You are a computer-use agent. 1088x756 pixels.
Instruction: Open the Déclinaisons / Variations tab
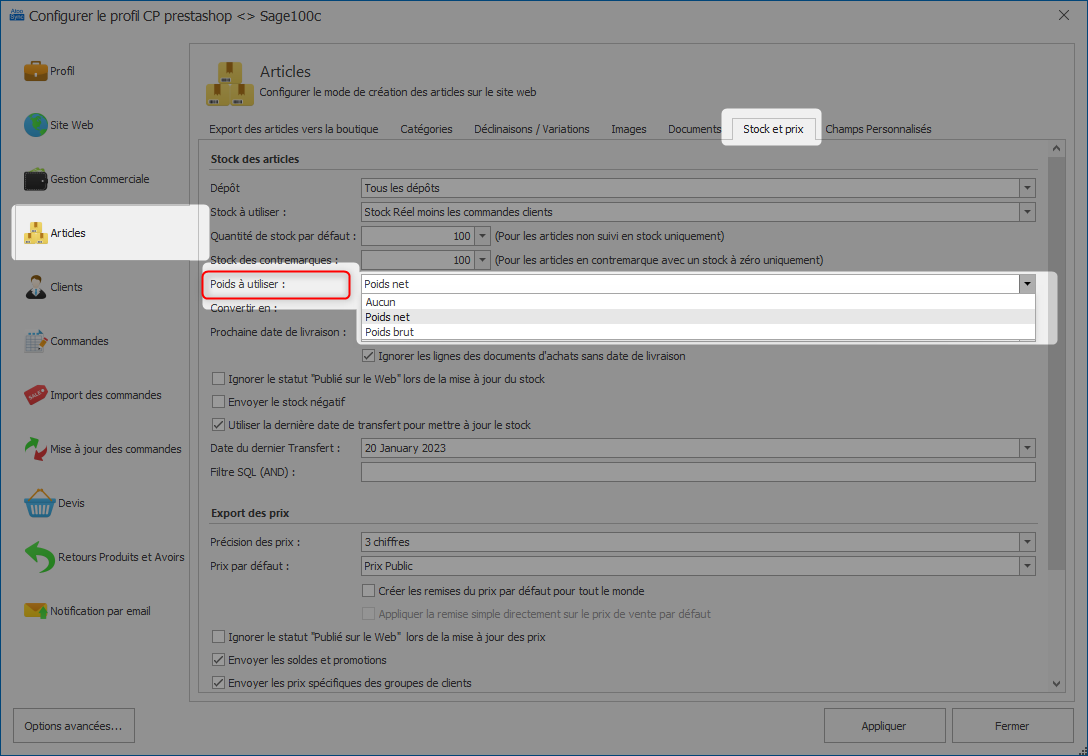coord(532,129)
